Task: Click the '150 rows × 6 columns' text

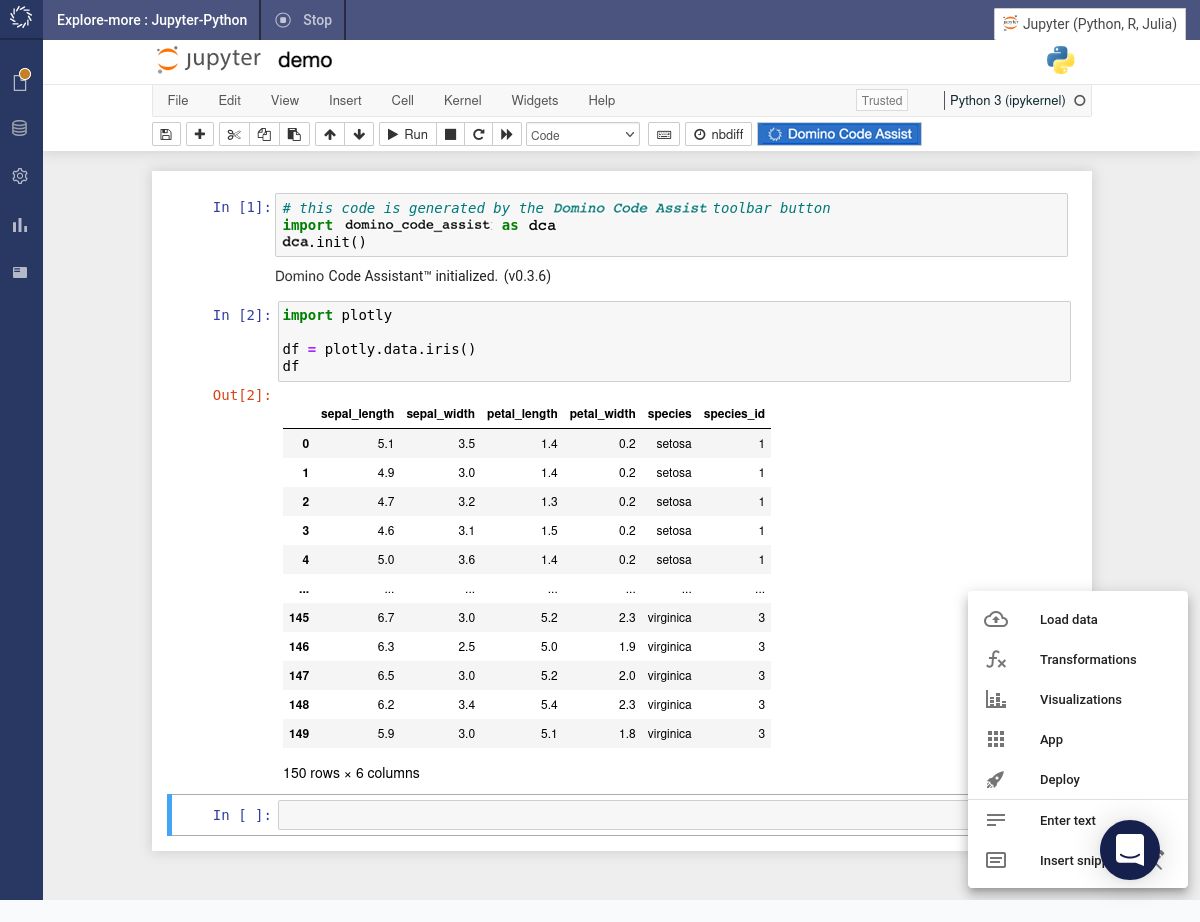Action: 351,773
